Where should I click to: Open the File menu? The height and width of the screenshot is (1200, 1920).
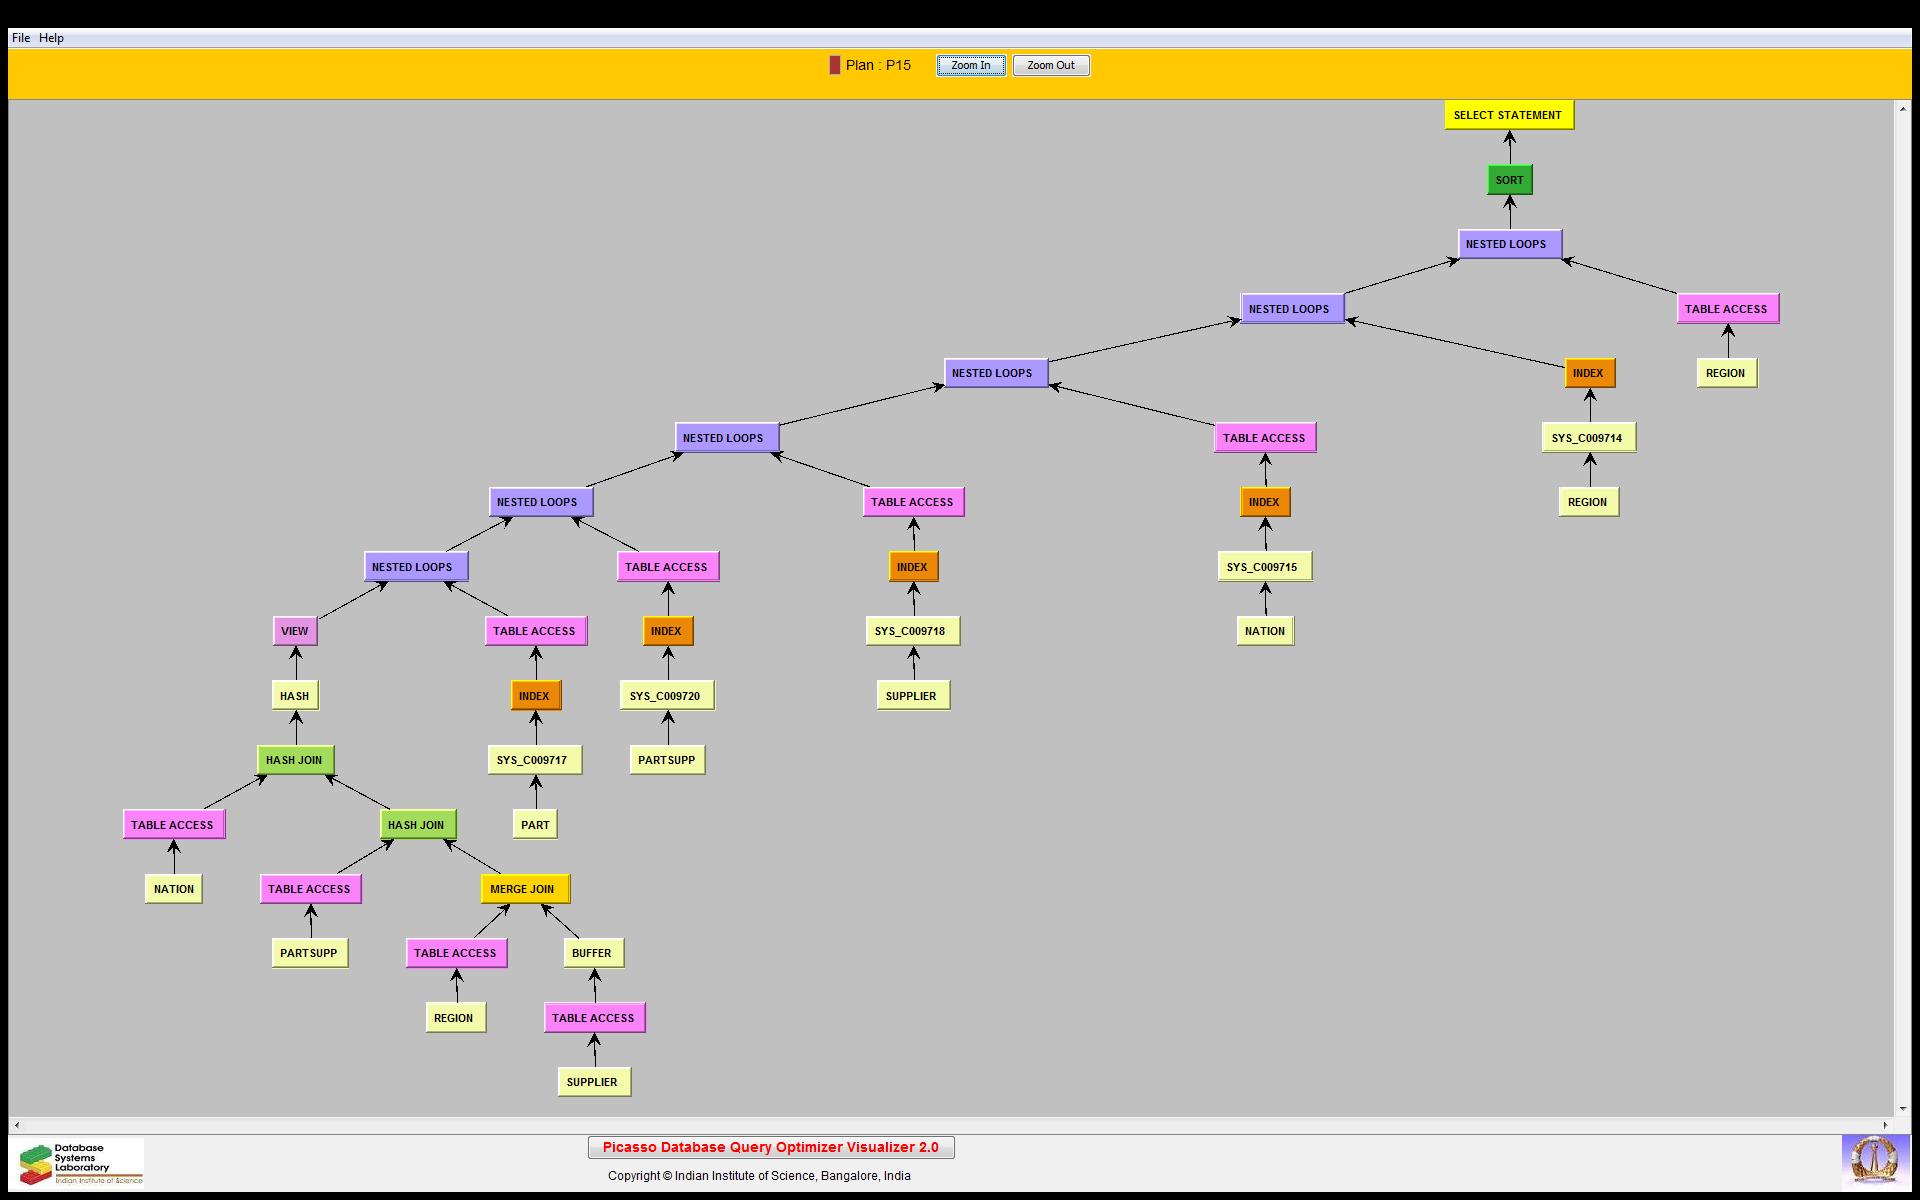(21, 38)
